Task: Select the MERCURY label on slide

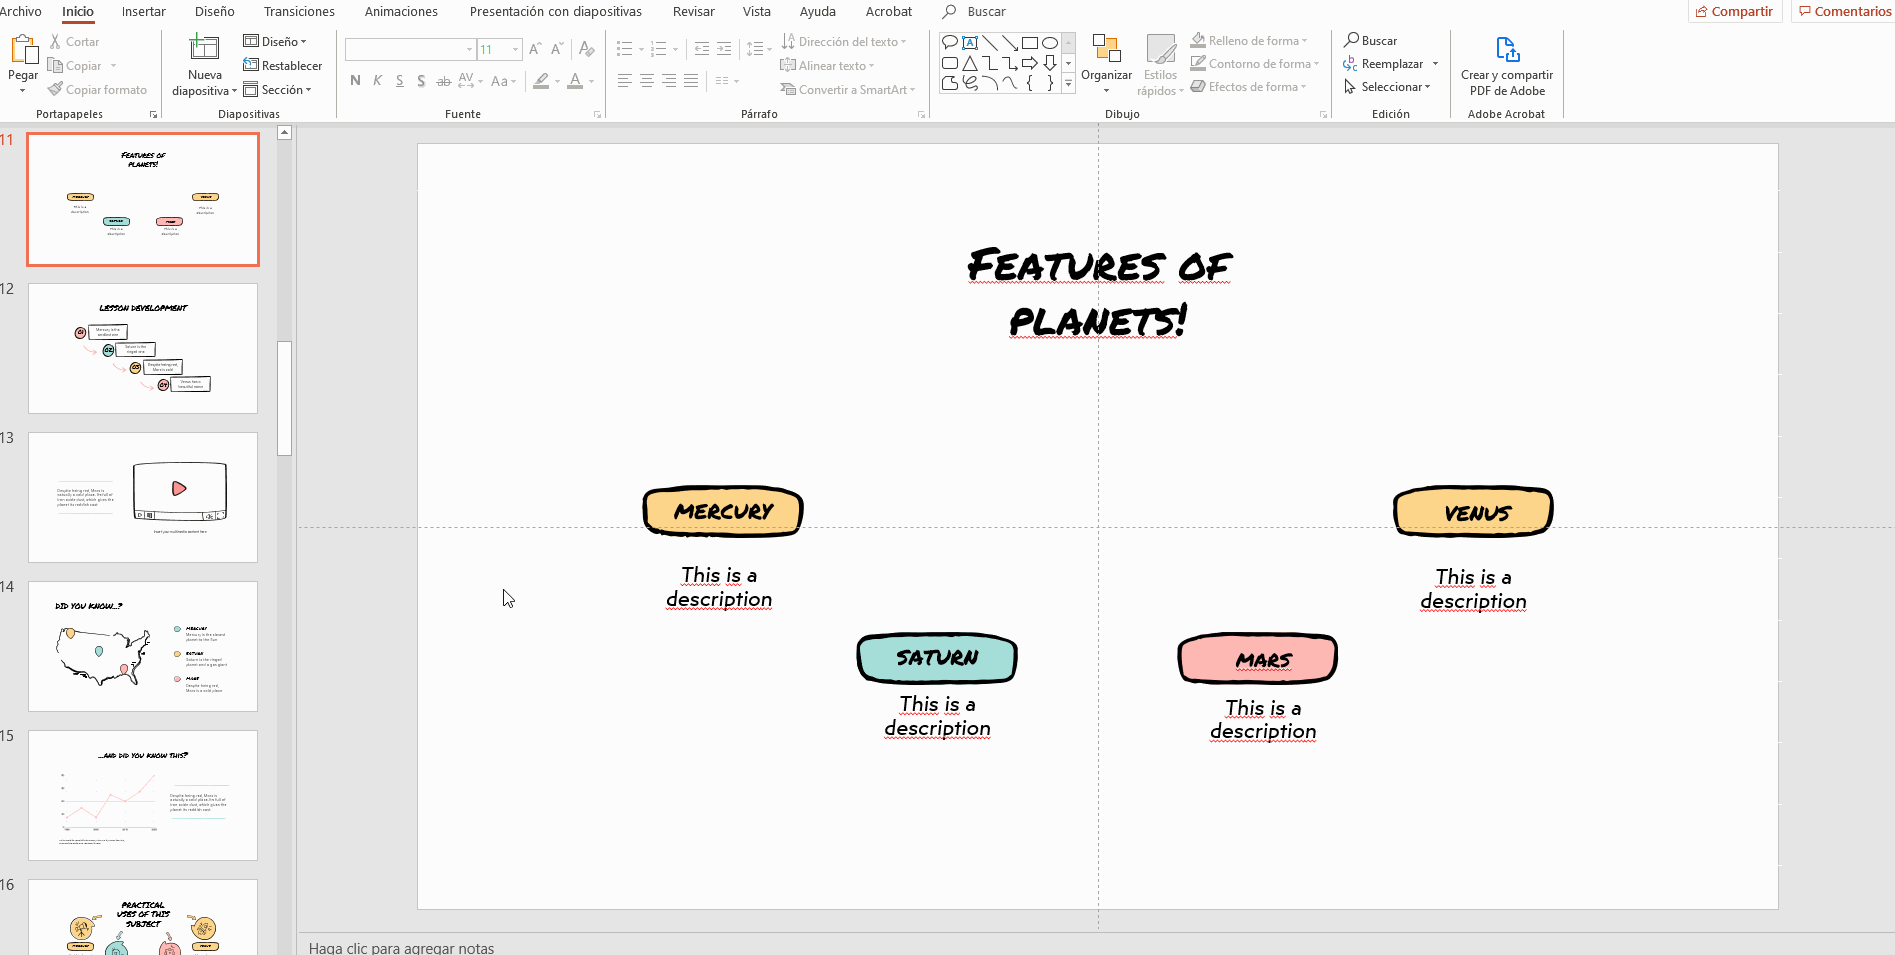Action: click(723, 511)
